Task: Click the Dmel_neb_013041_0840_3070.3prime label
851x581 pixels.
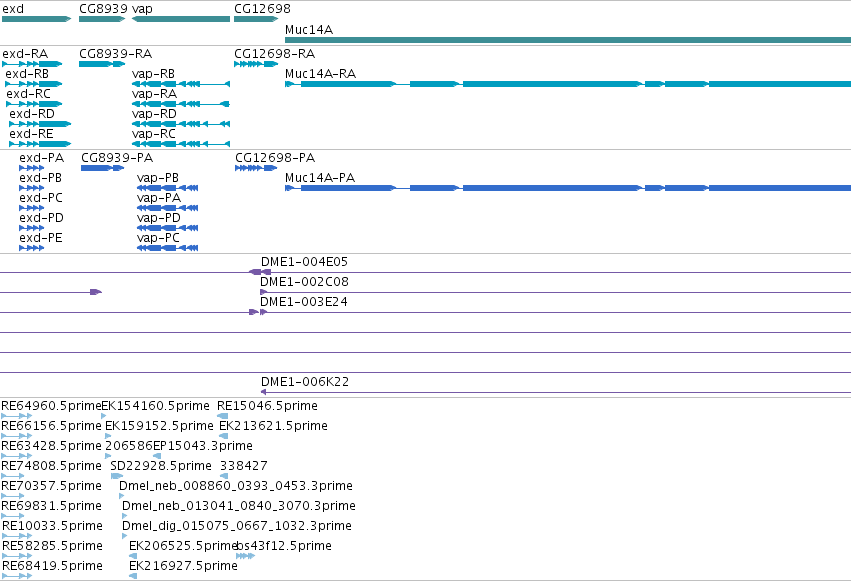Action: [x=239, y=506]
